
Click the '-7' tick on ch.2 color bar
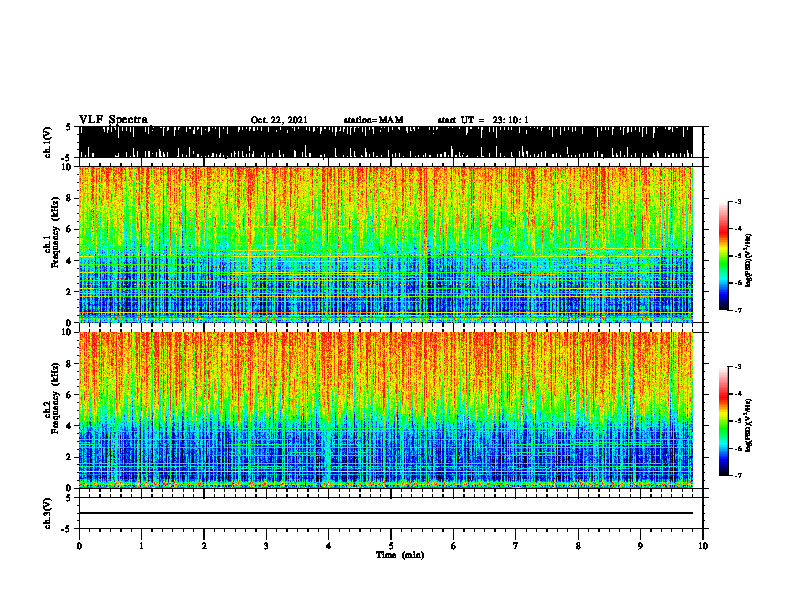738,475
